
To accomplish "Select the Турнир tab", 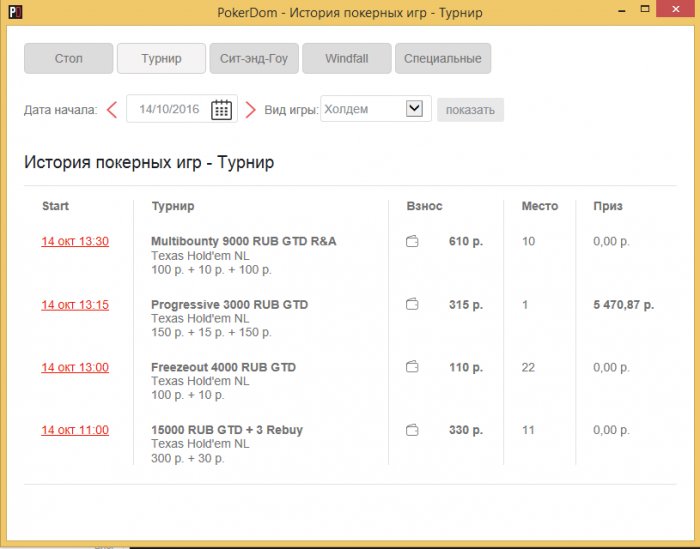I will [x=161, y=59].
